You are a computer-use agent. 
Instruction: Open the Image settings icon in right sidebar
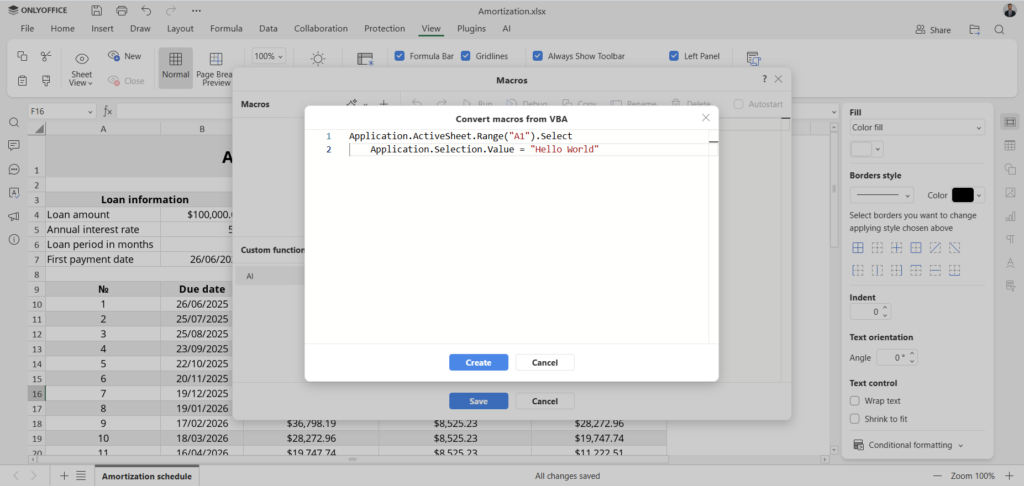1010,192
